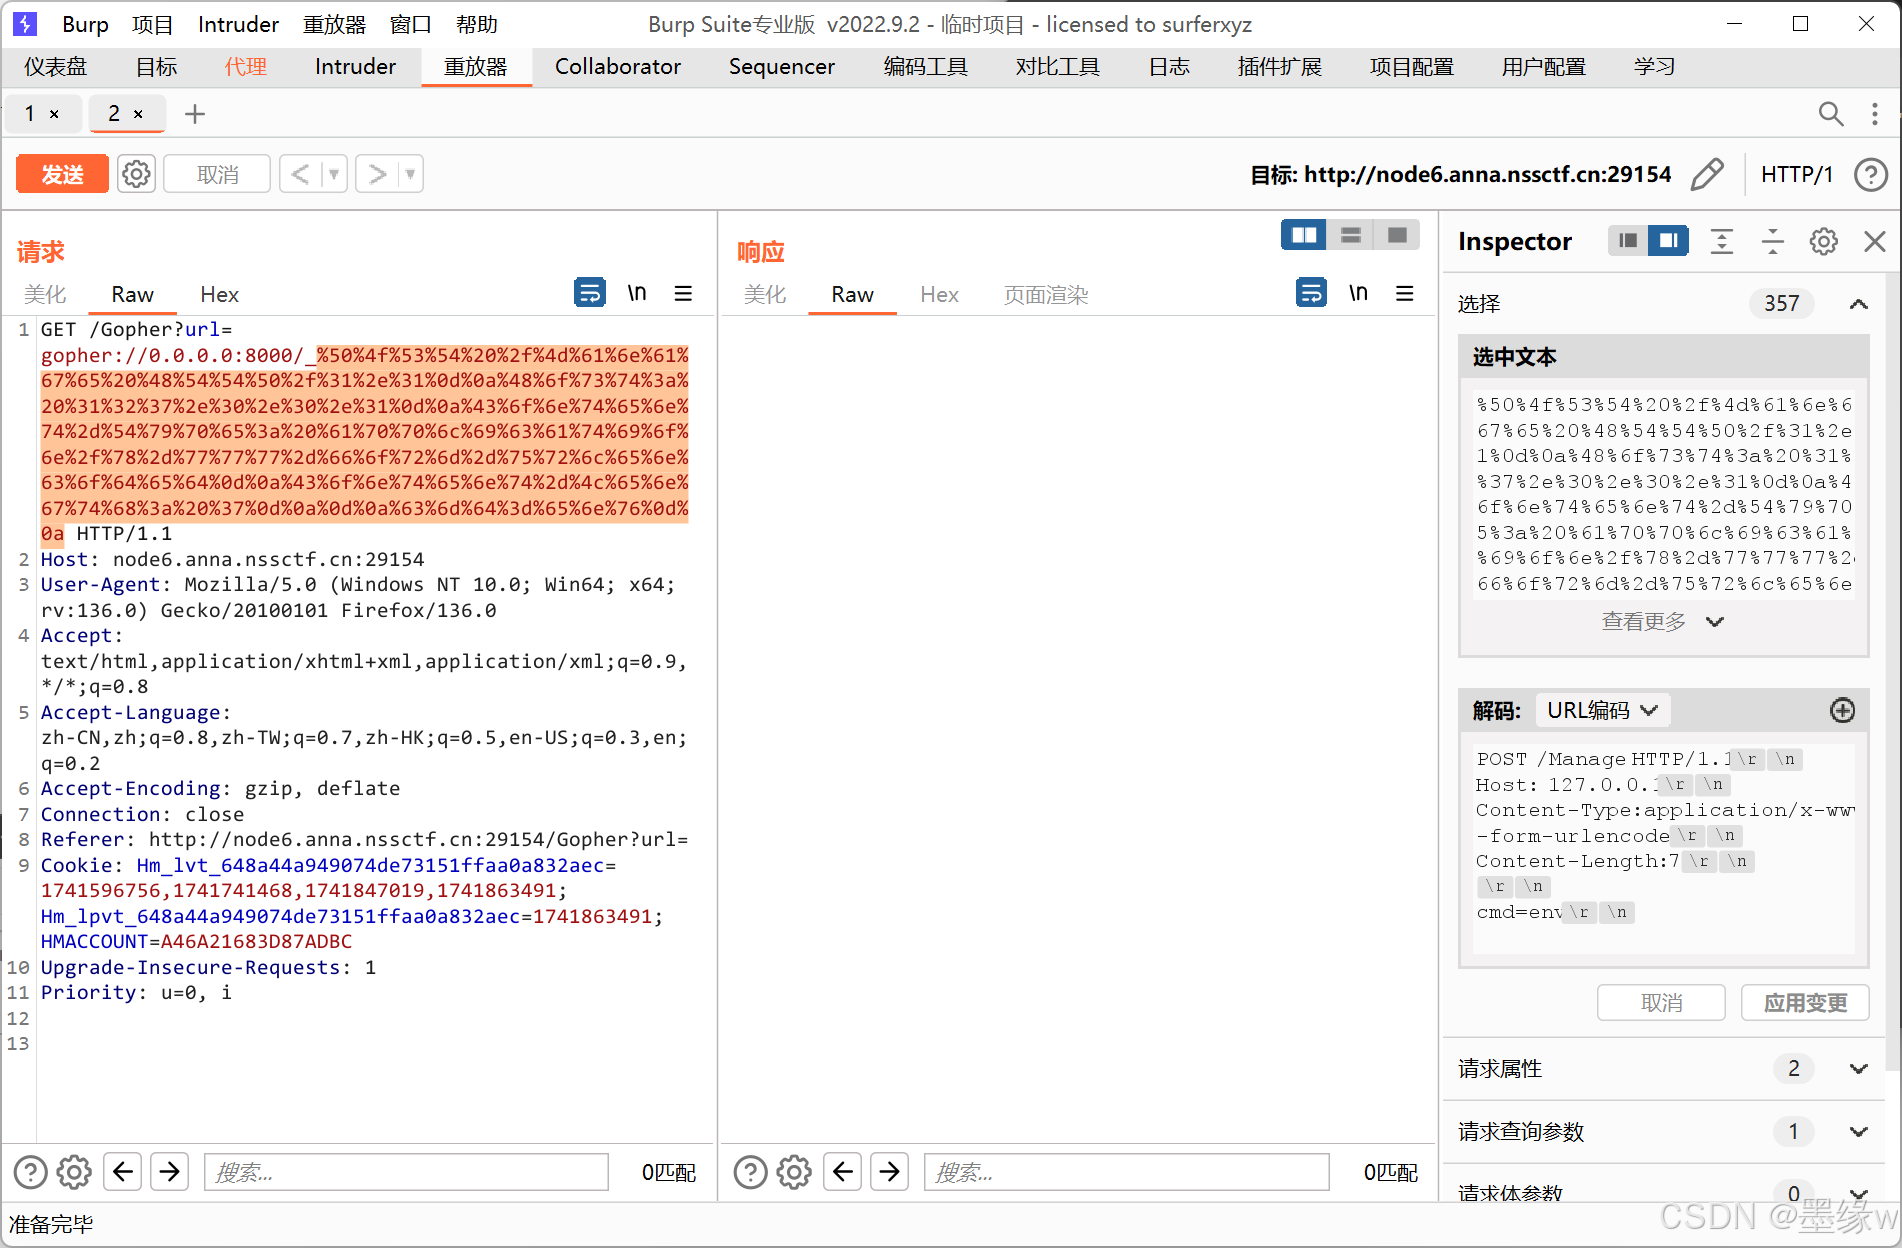Click the 应用变更 apply changes button
Screen dimensions: 1902x1248
pos(1805,1003)
